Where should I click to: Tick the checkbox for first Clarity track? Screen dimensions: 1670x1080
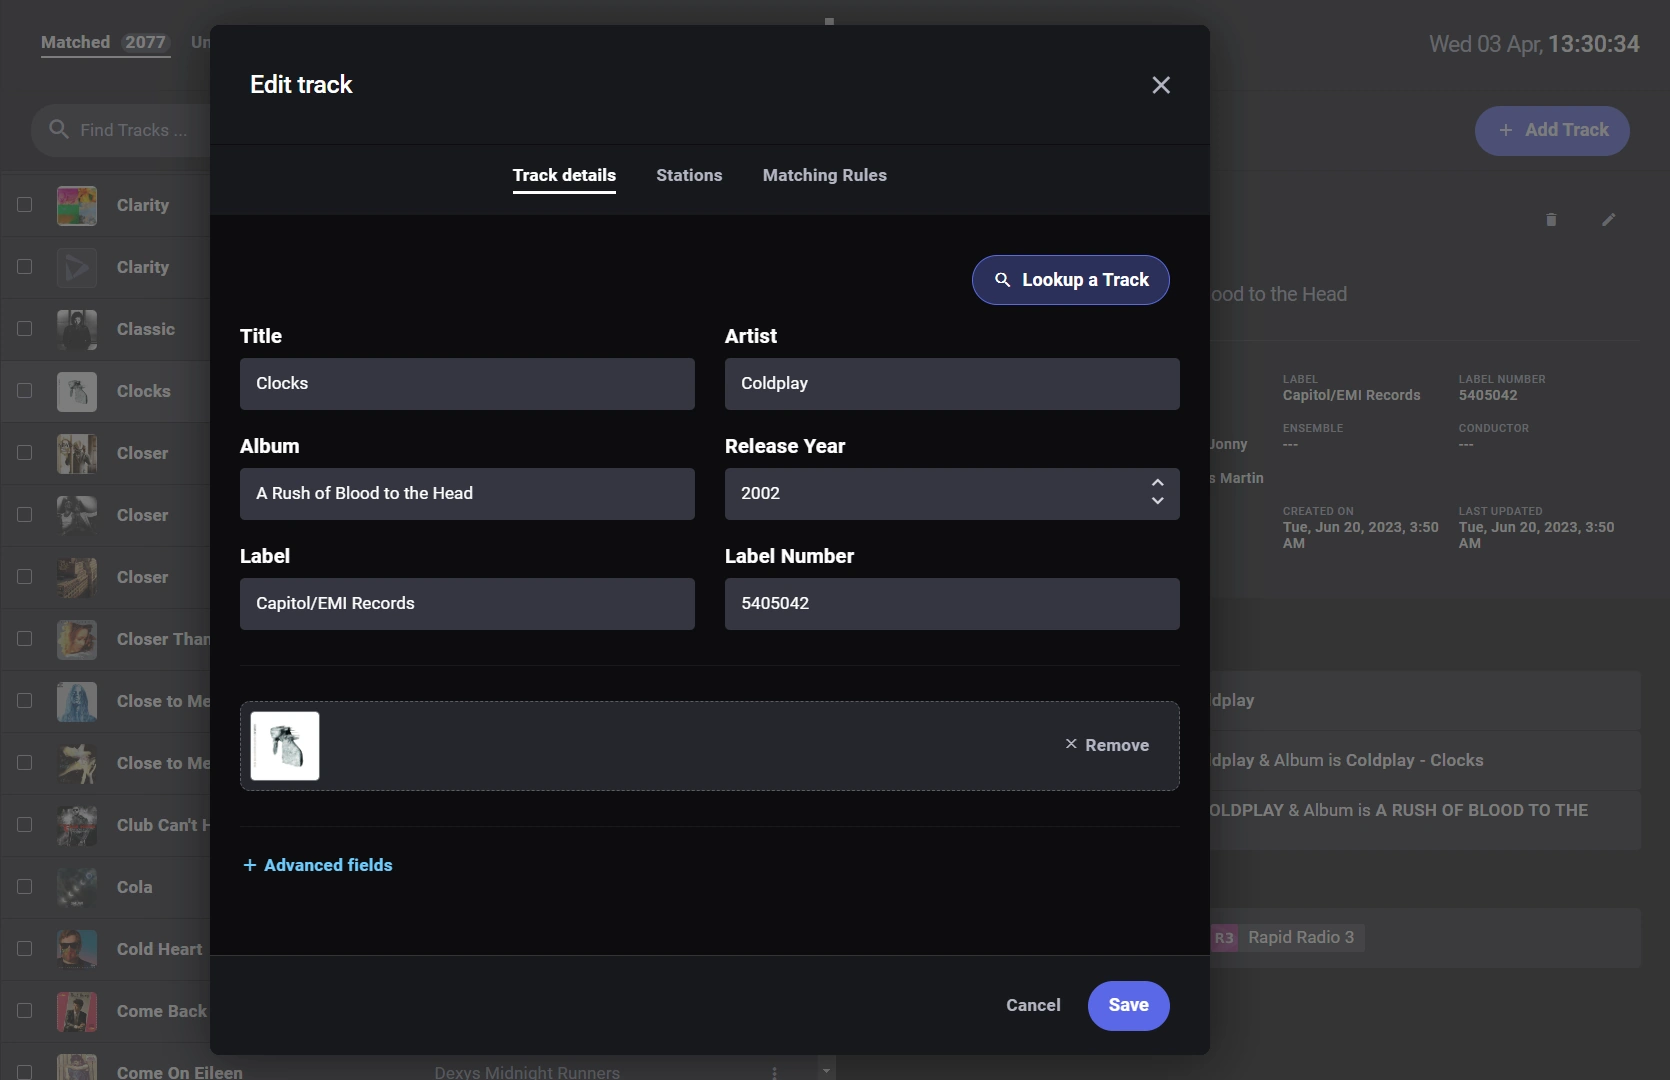25,205
